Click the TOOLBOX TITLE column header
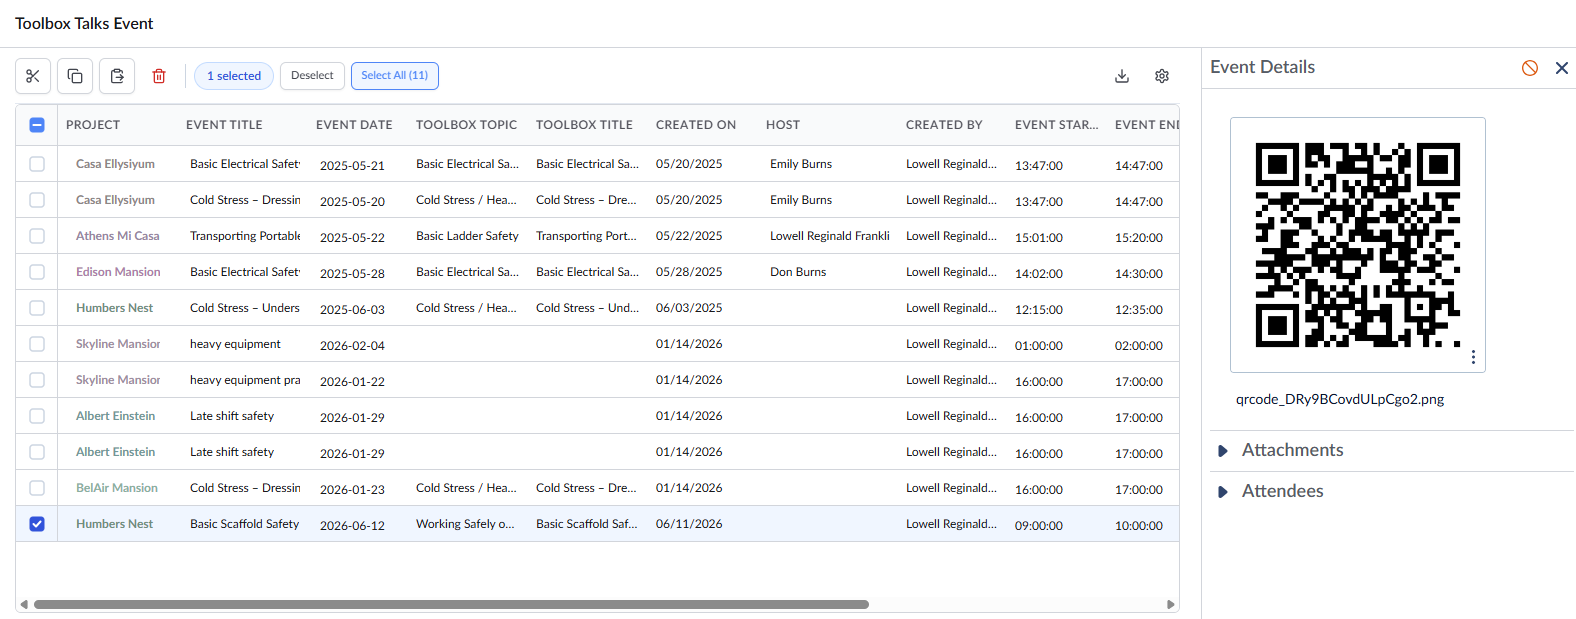The height and width of the screenshot is (619, 1576). 584,125
